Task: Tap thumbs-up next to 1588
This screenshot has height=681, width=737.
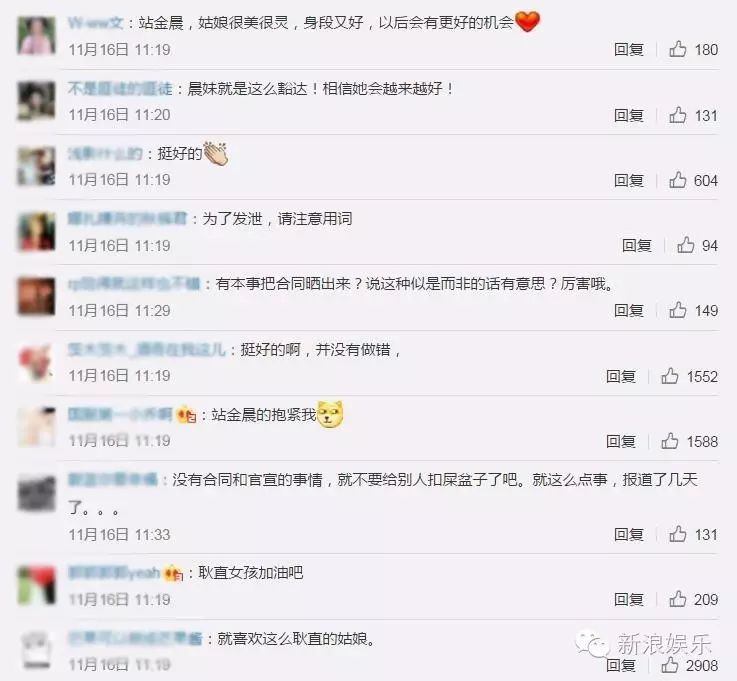Action: [670, 441]
